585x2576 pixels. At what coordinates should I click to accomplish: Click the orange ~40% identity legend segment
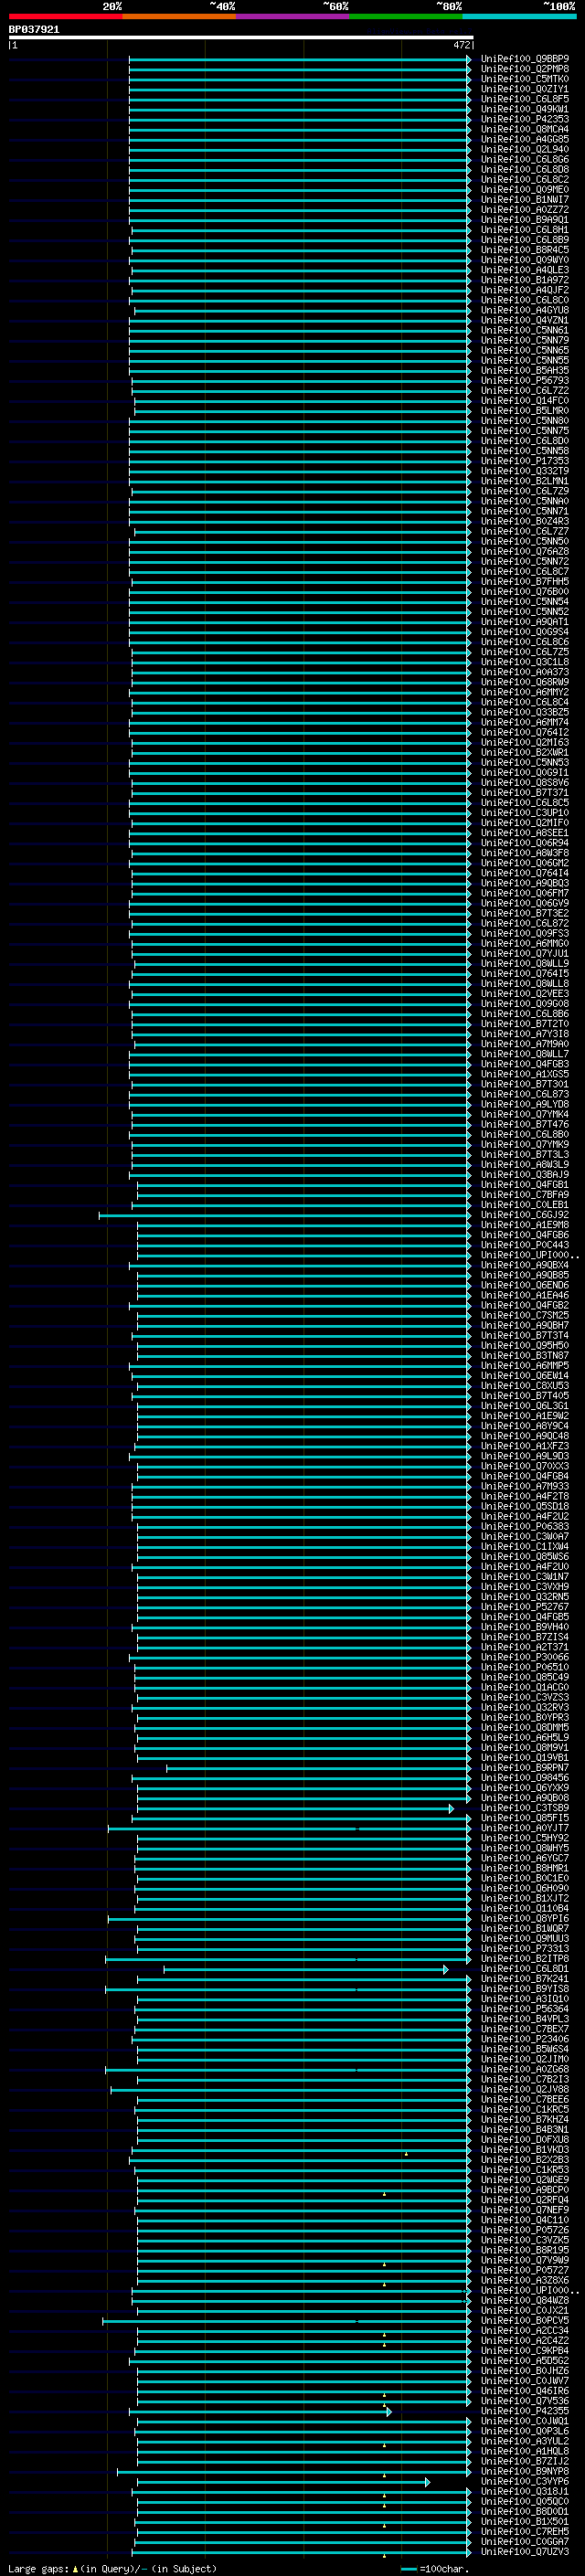[179, 16]
